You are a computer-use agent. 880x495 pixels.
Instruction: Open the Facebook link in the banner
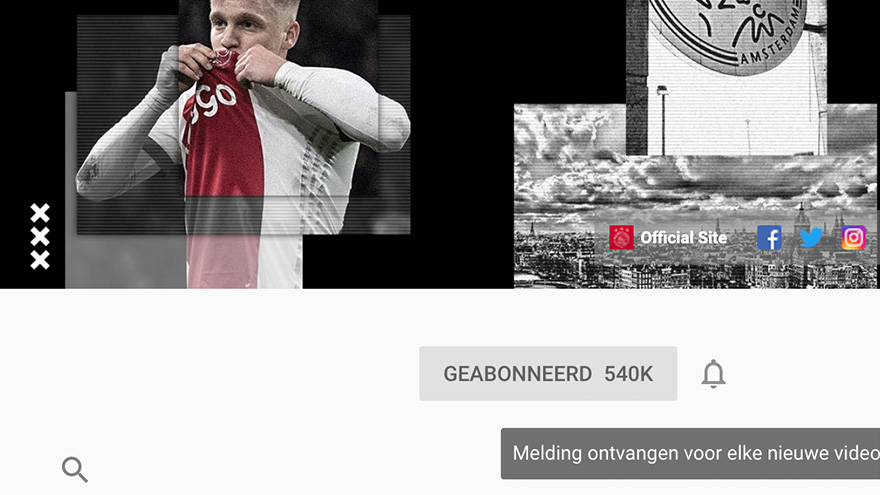click(x=769, y=238)
